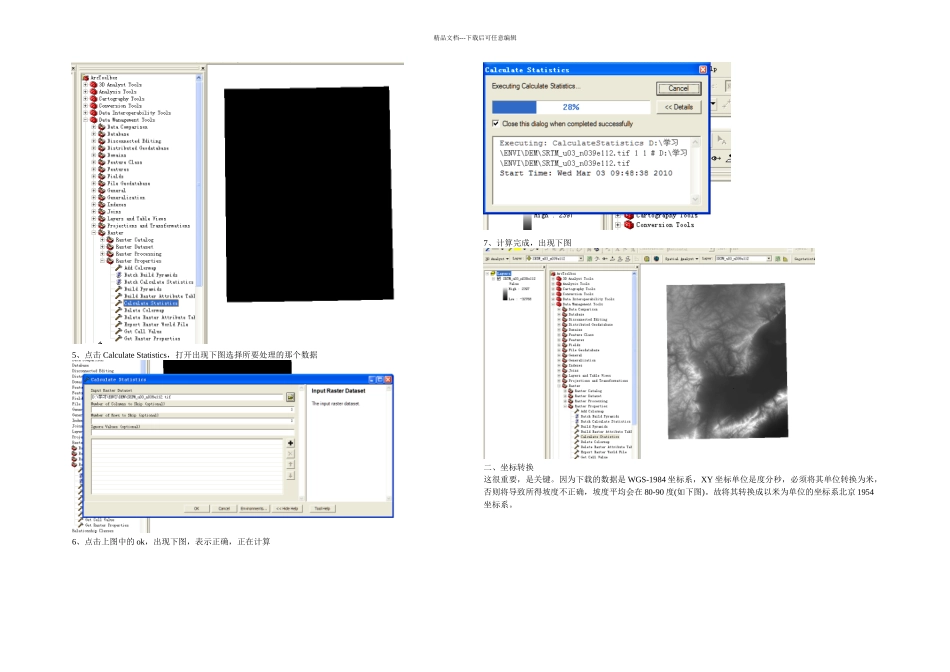
Task: Click scroll-down arrow of the execution message box
Action: click(695, 199)
